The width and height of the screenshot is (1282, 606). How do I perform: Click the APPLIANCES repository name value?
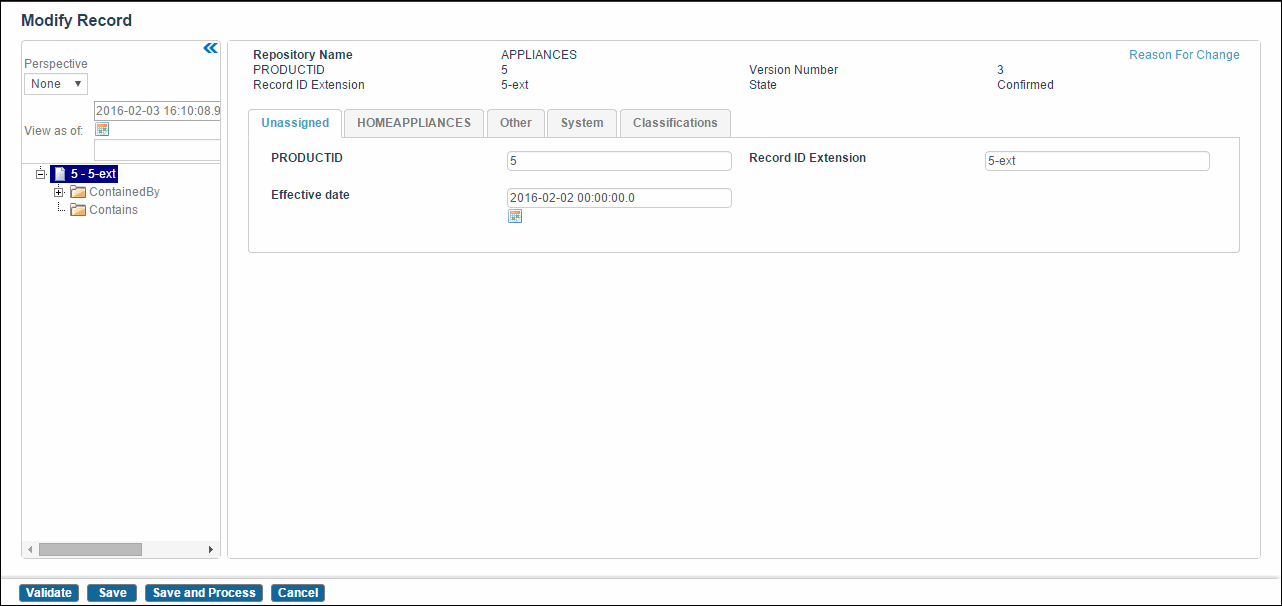[x=539, y=55]
